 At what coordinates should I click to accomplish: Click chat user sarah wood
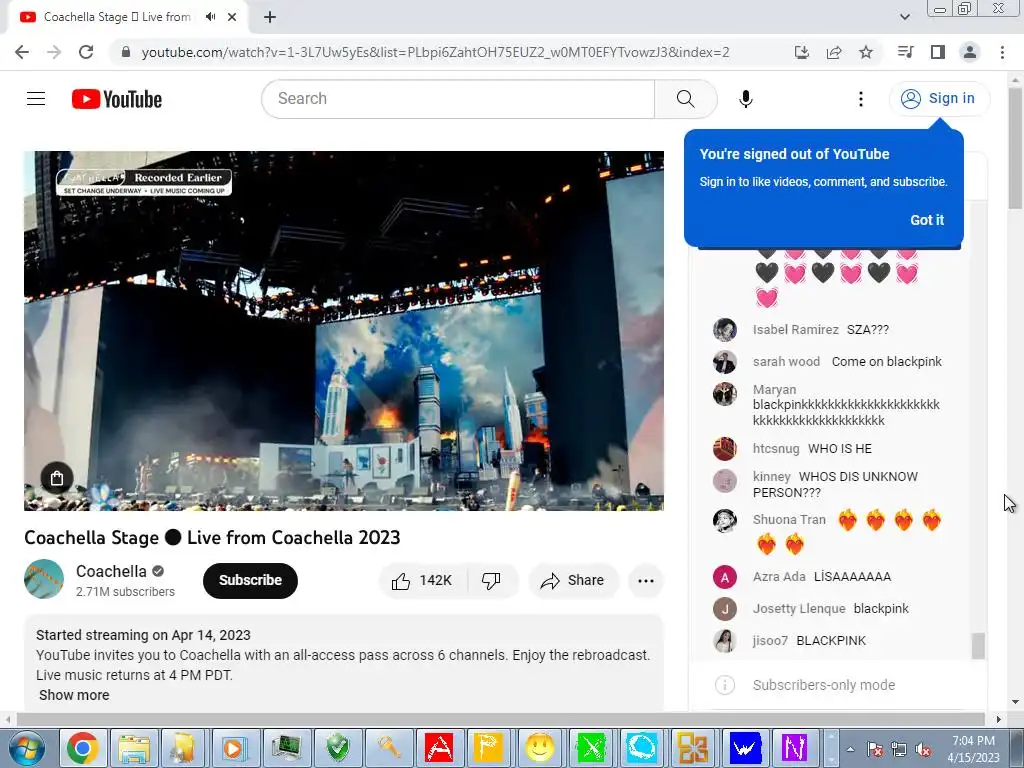coord(786,362)
